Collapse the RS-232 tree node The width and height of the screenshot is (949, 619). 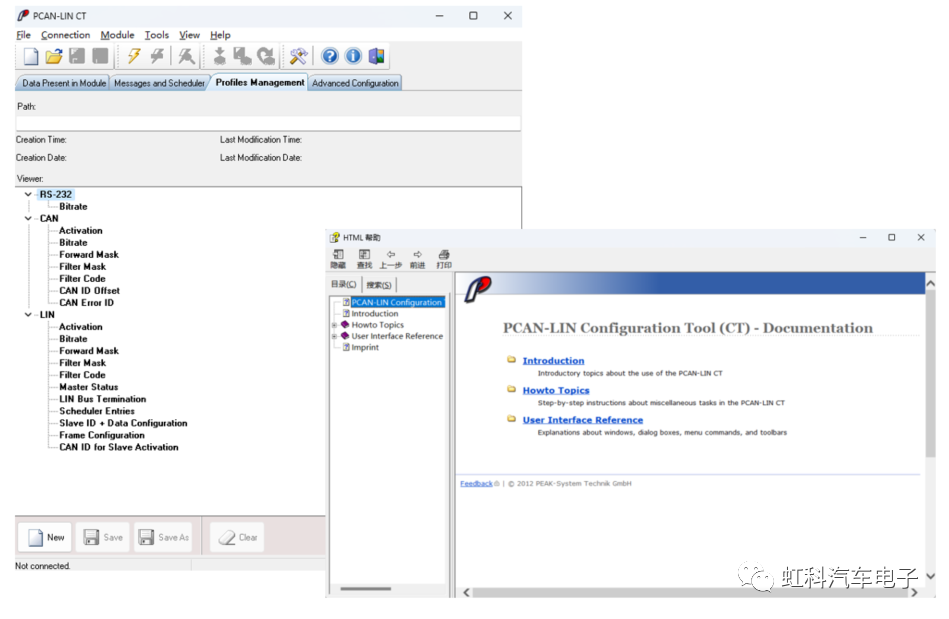click(x=28, y=194)
